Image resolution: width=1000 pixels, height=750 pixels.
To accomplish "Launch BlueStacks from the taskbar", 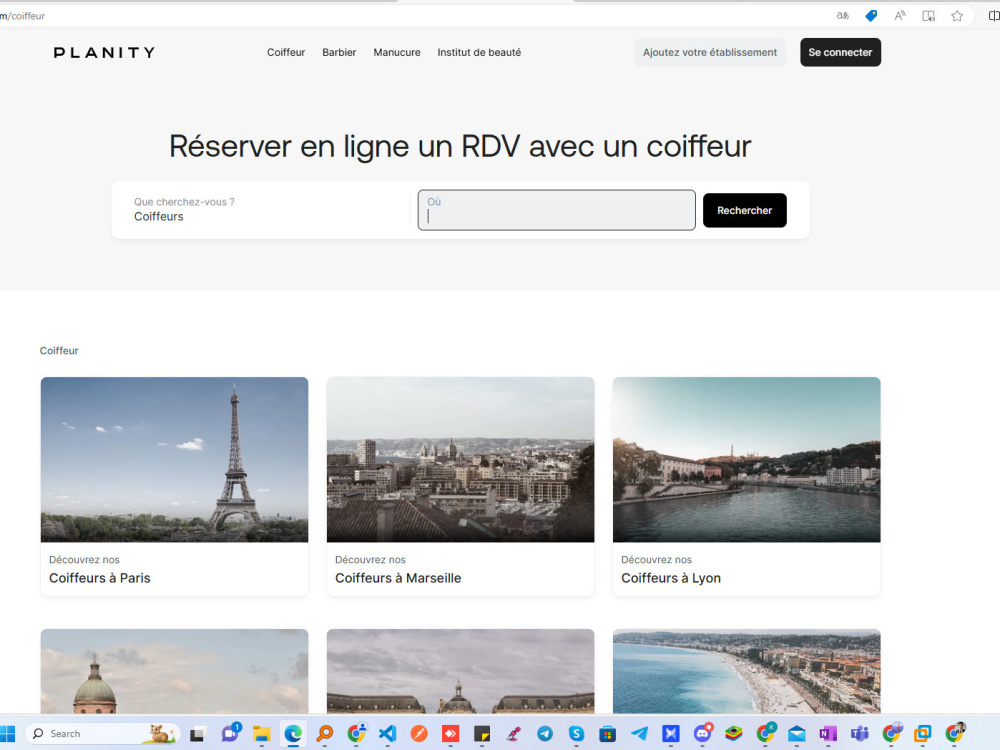I will pos(734,734).
